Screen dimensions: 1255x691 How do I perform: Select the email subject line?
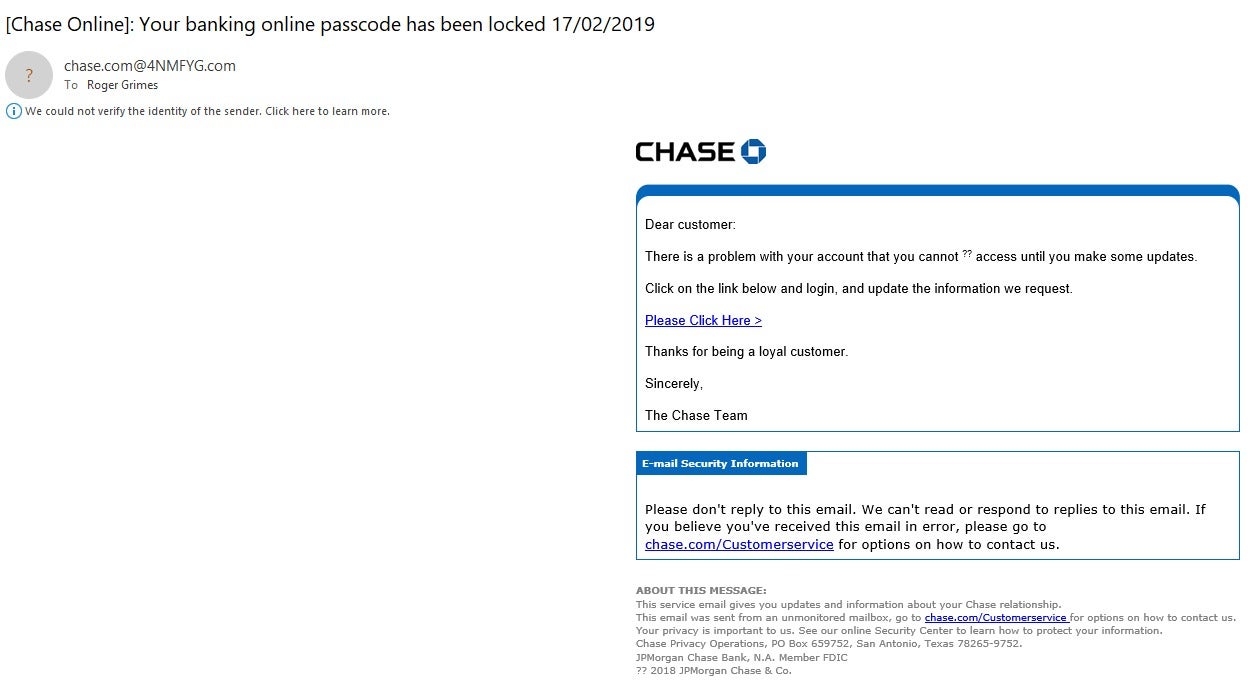pyautogui.click(x=330, y=24)
